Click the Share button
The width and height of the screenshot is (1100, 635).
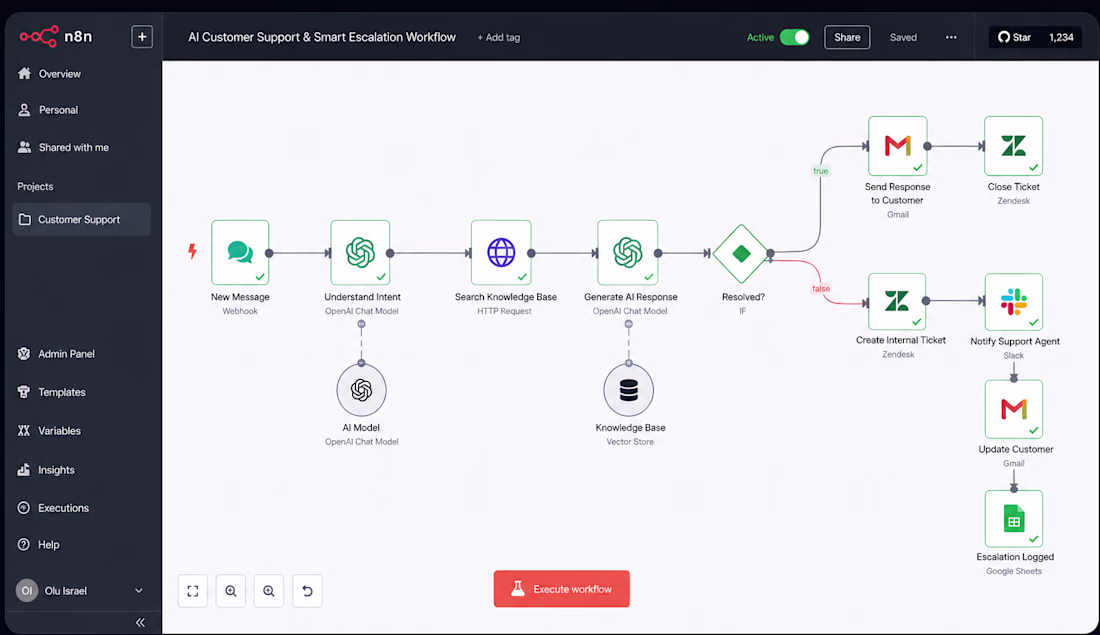click(847, 37)
